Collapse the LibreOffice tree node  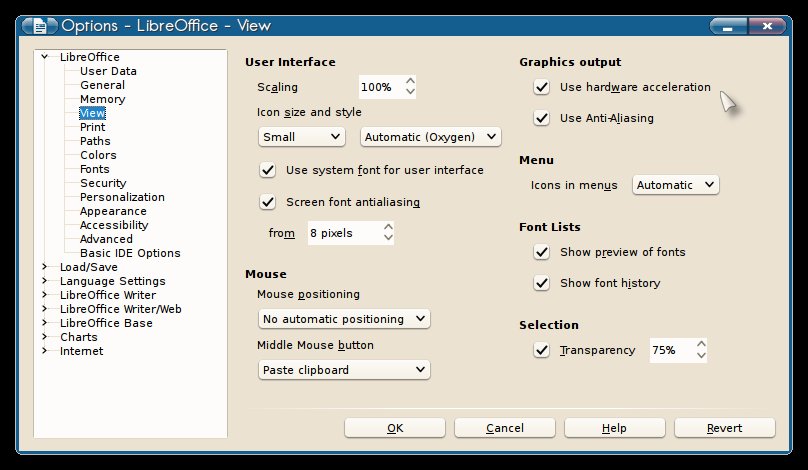44,57
